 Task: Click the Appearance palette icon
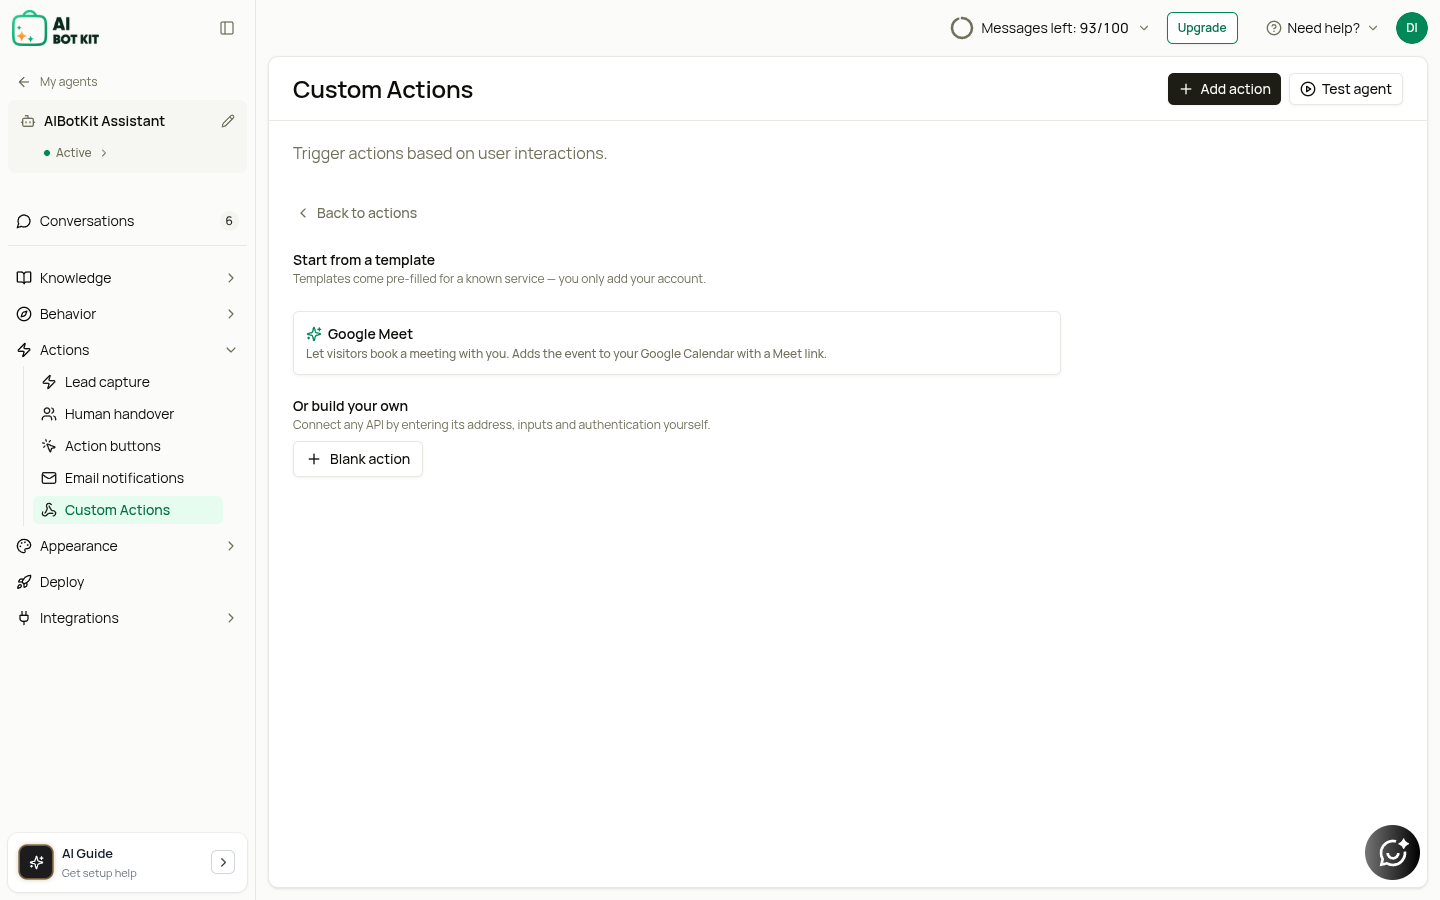pos(24,546)
